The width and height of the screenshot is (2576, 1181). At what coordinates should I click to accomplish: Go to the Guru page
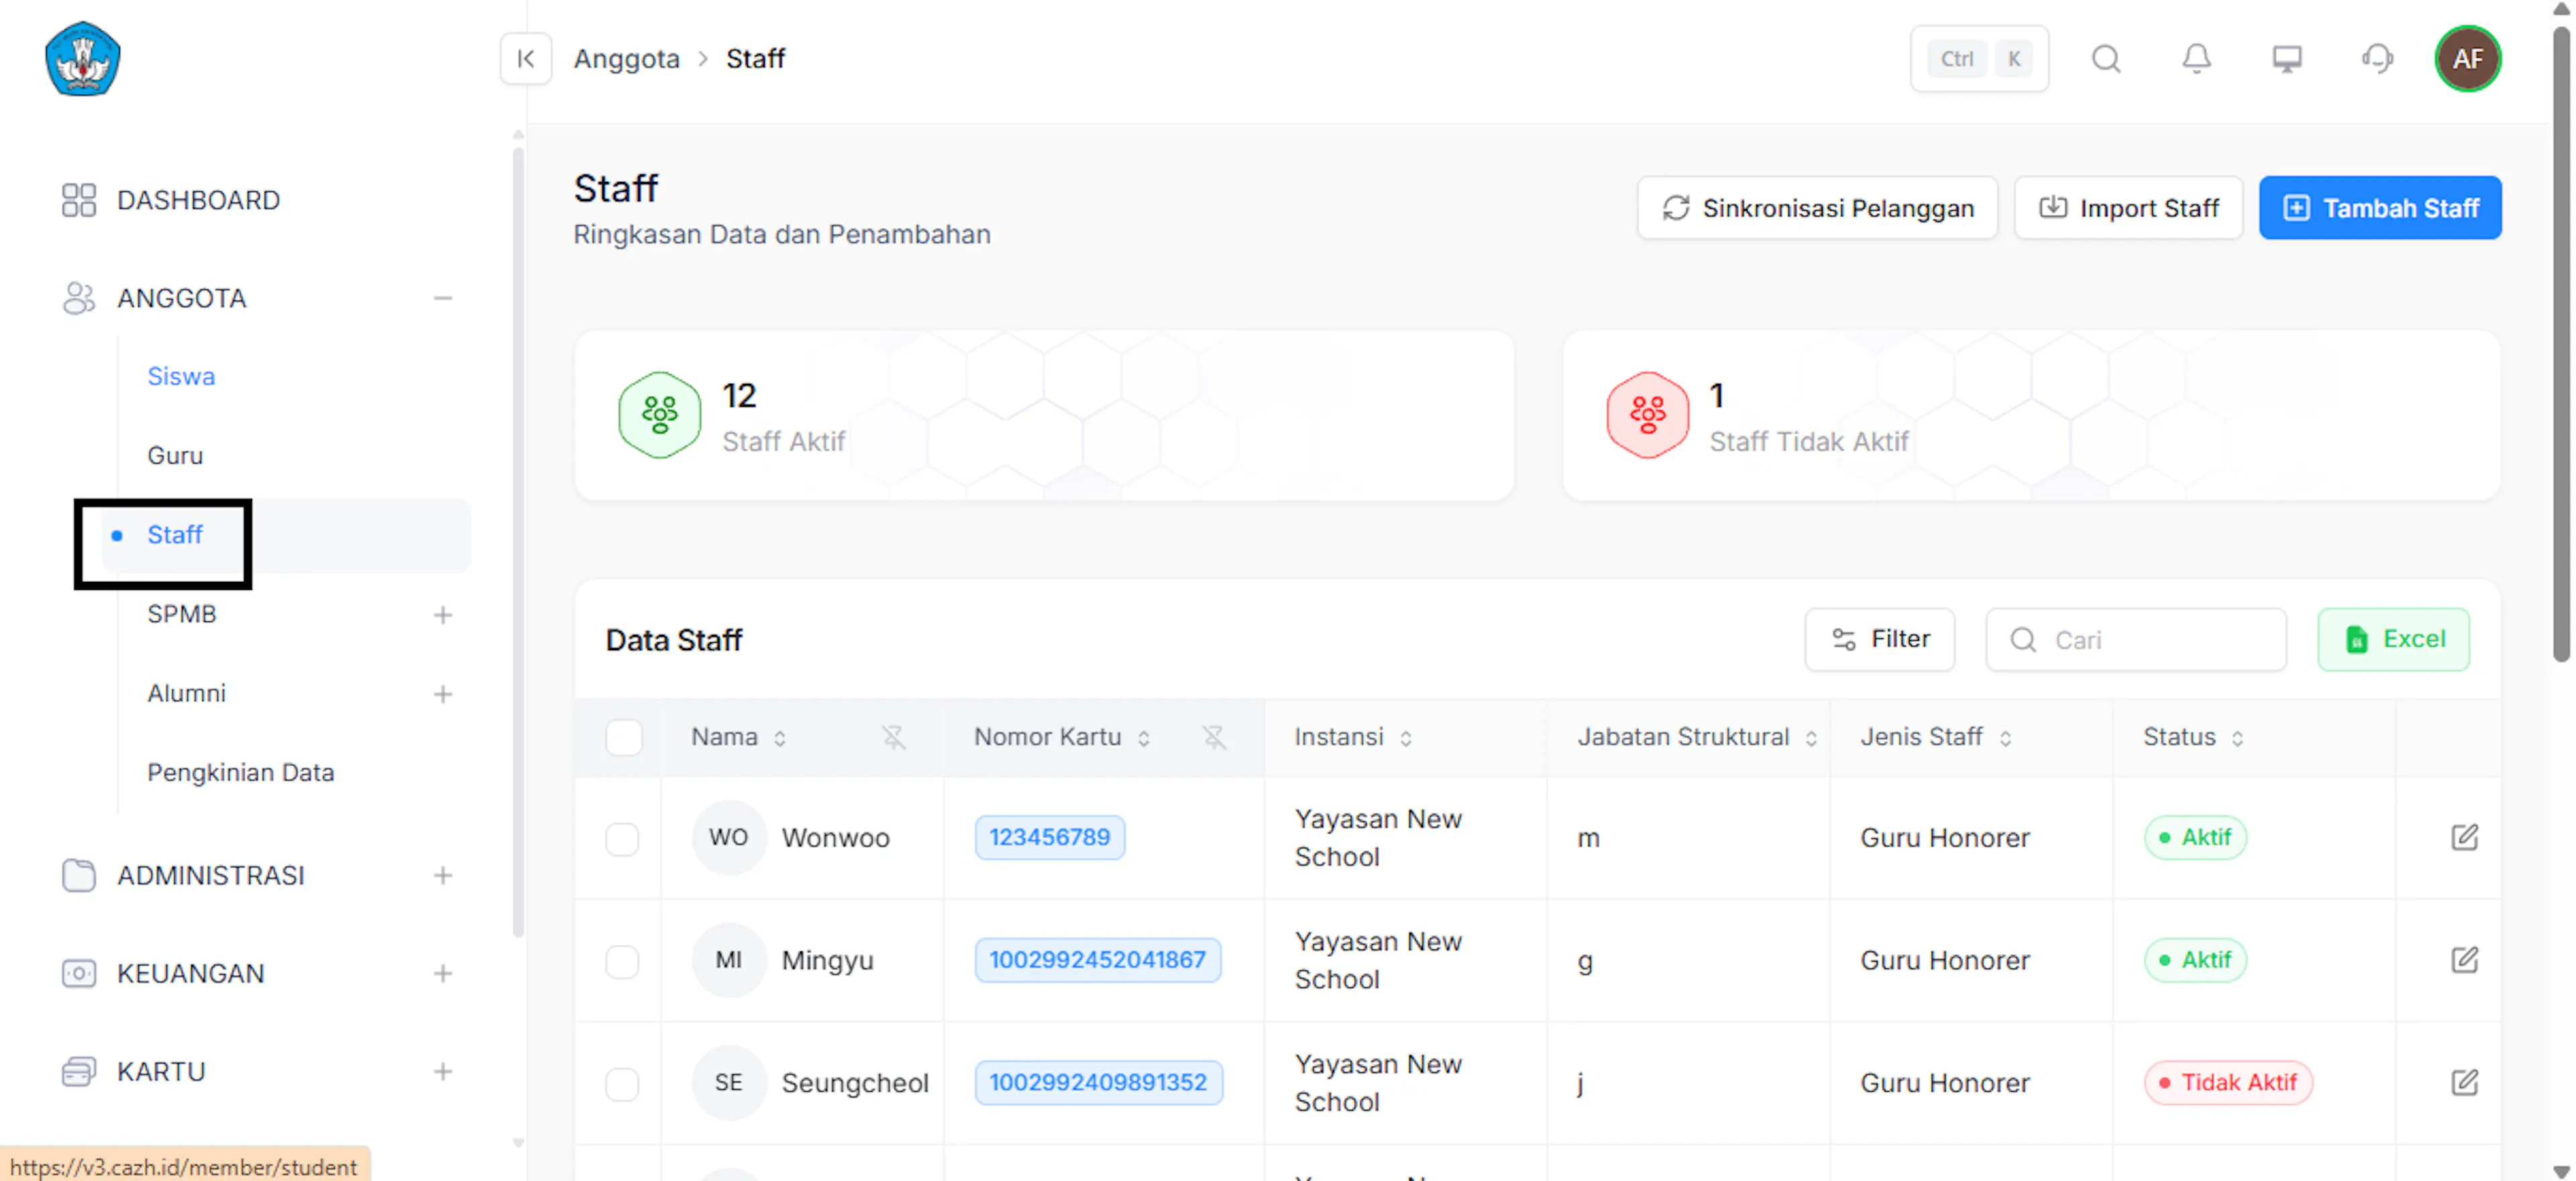(x=175, y=455)
